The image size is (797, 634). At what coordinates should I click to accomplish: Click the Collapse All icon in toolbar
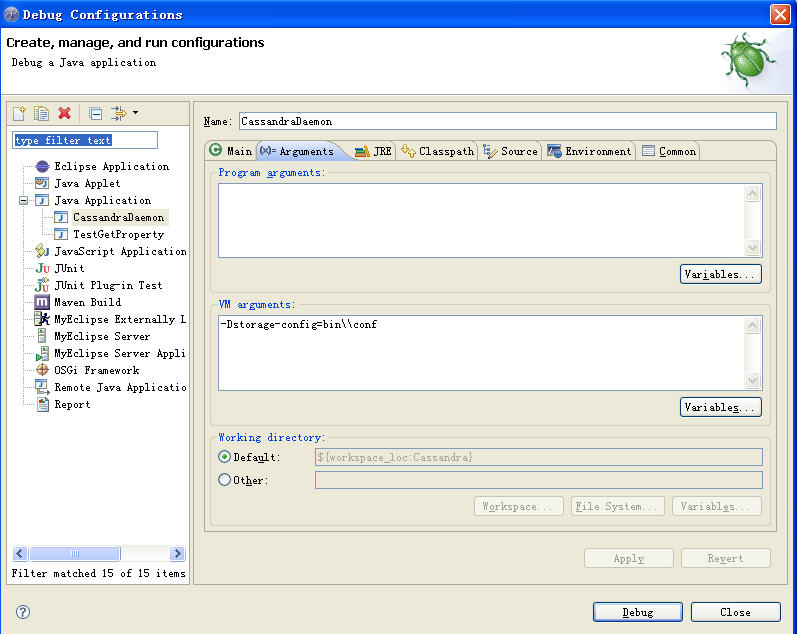click(x=95, y=114)
